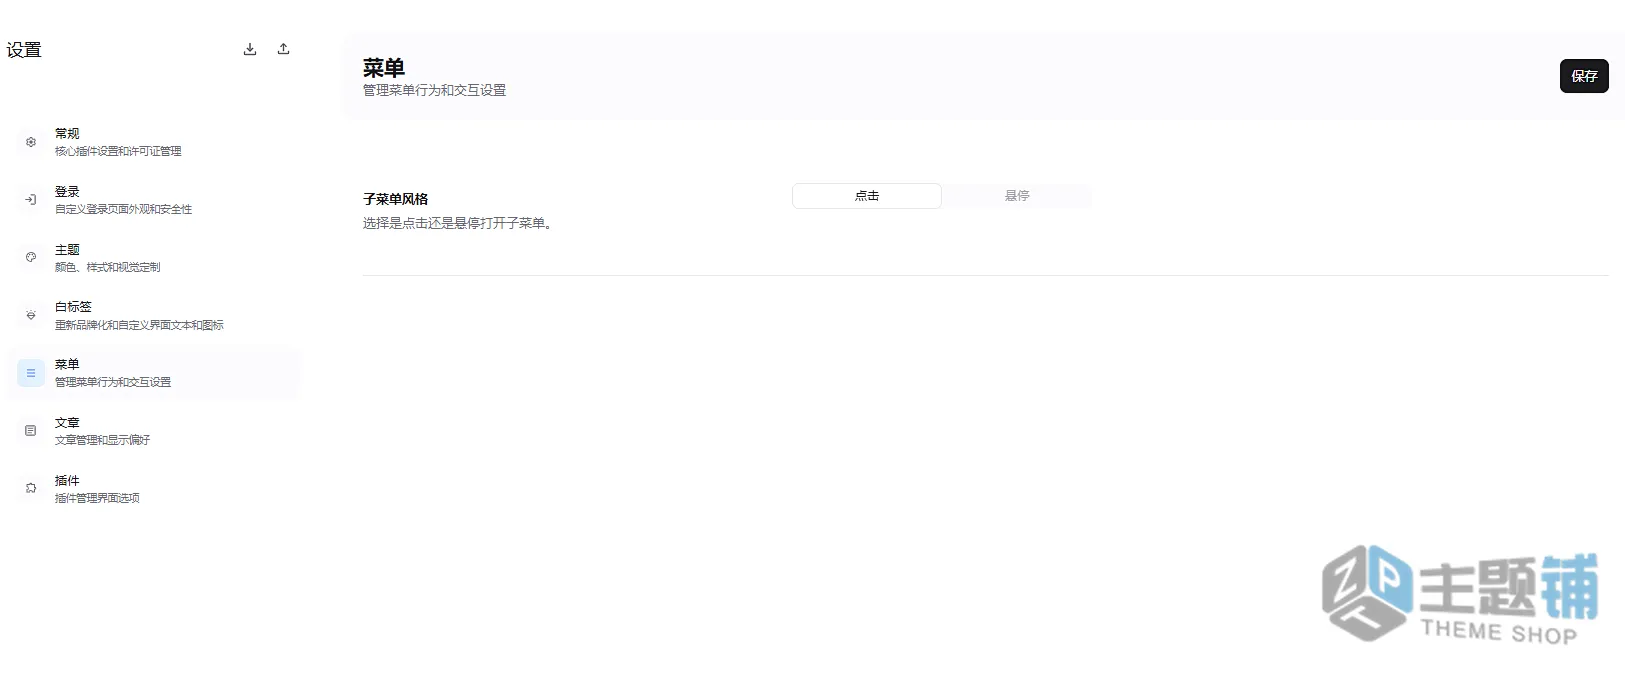Click the page subtitle 管理菜单行为和交互设置 in header
The height and width of the screenshot is (673, 1625).
(x=434, y=90)
